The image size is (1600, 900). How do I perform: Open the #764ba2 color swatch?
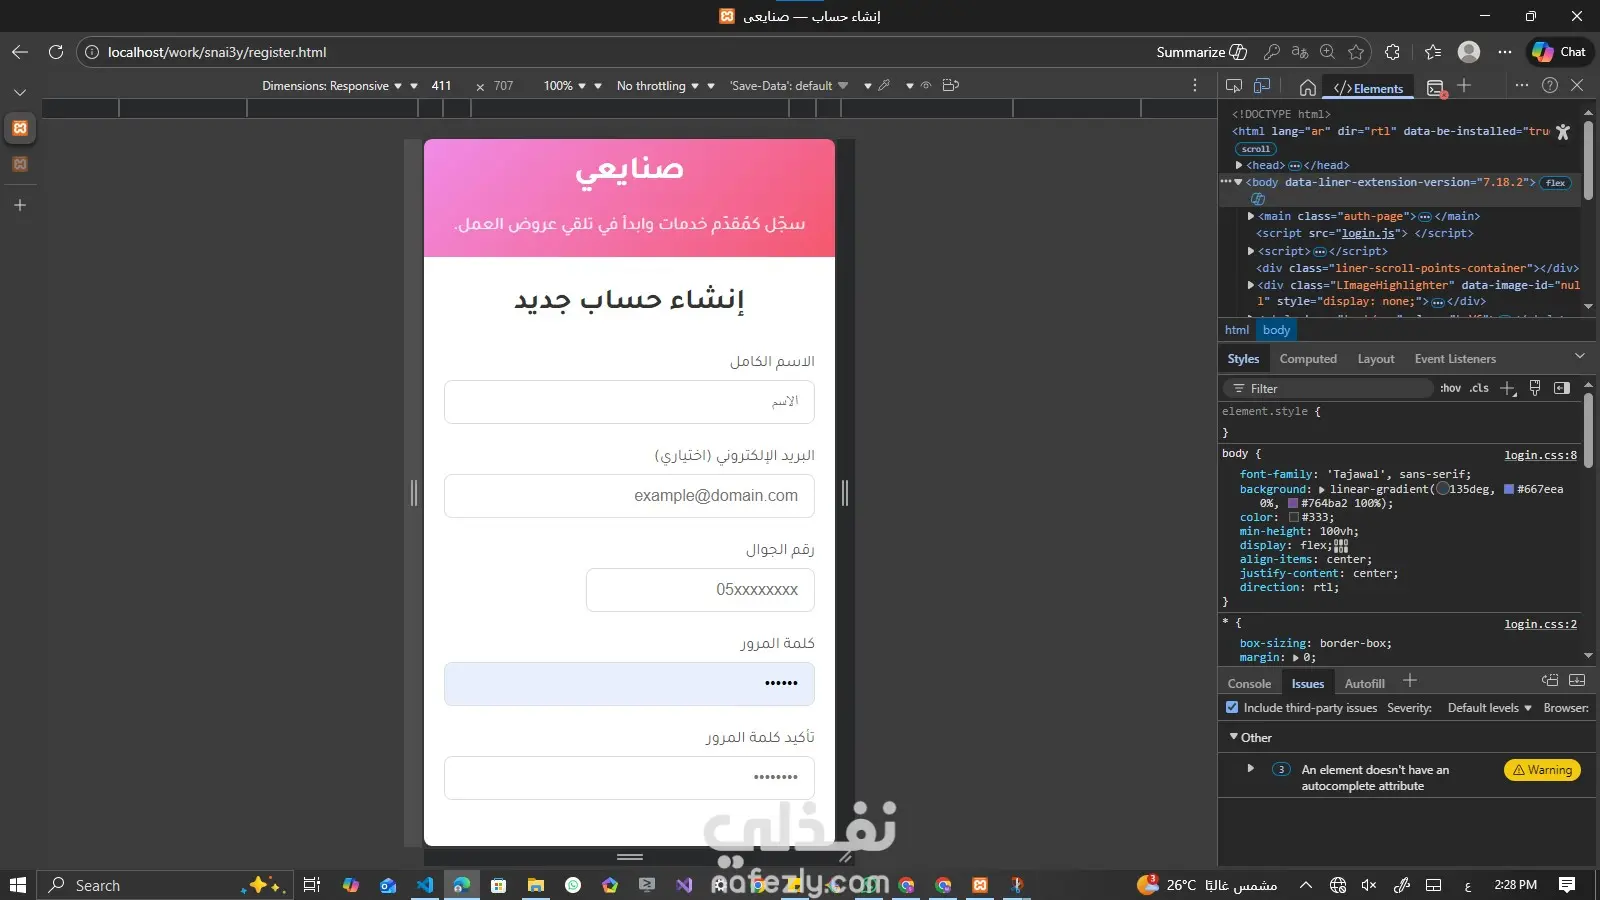click(1293, 503)
